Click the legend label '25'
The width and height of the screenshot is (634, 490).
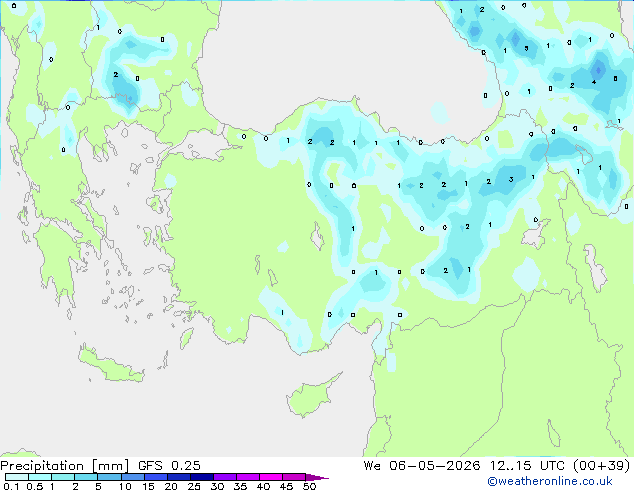[x=194, y=486]
